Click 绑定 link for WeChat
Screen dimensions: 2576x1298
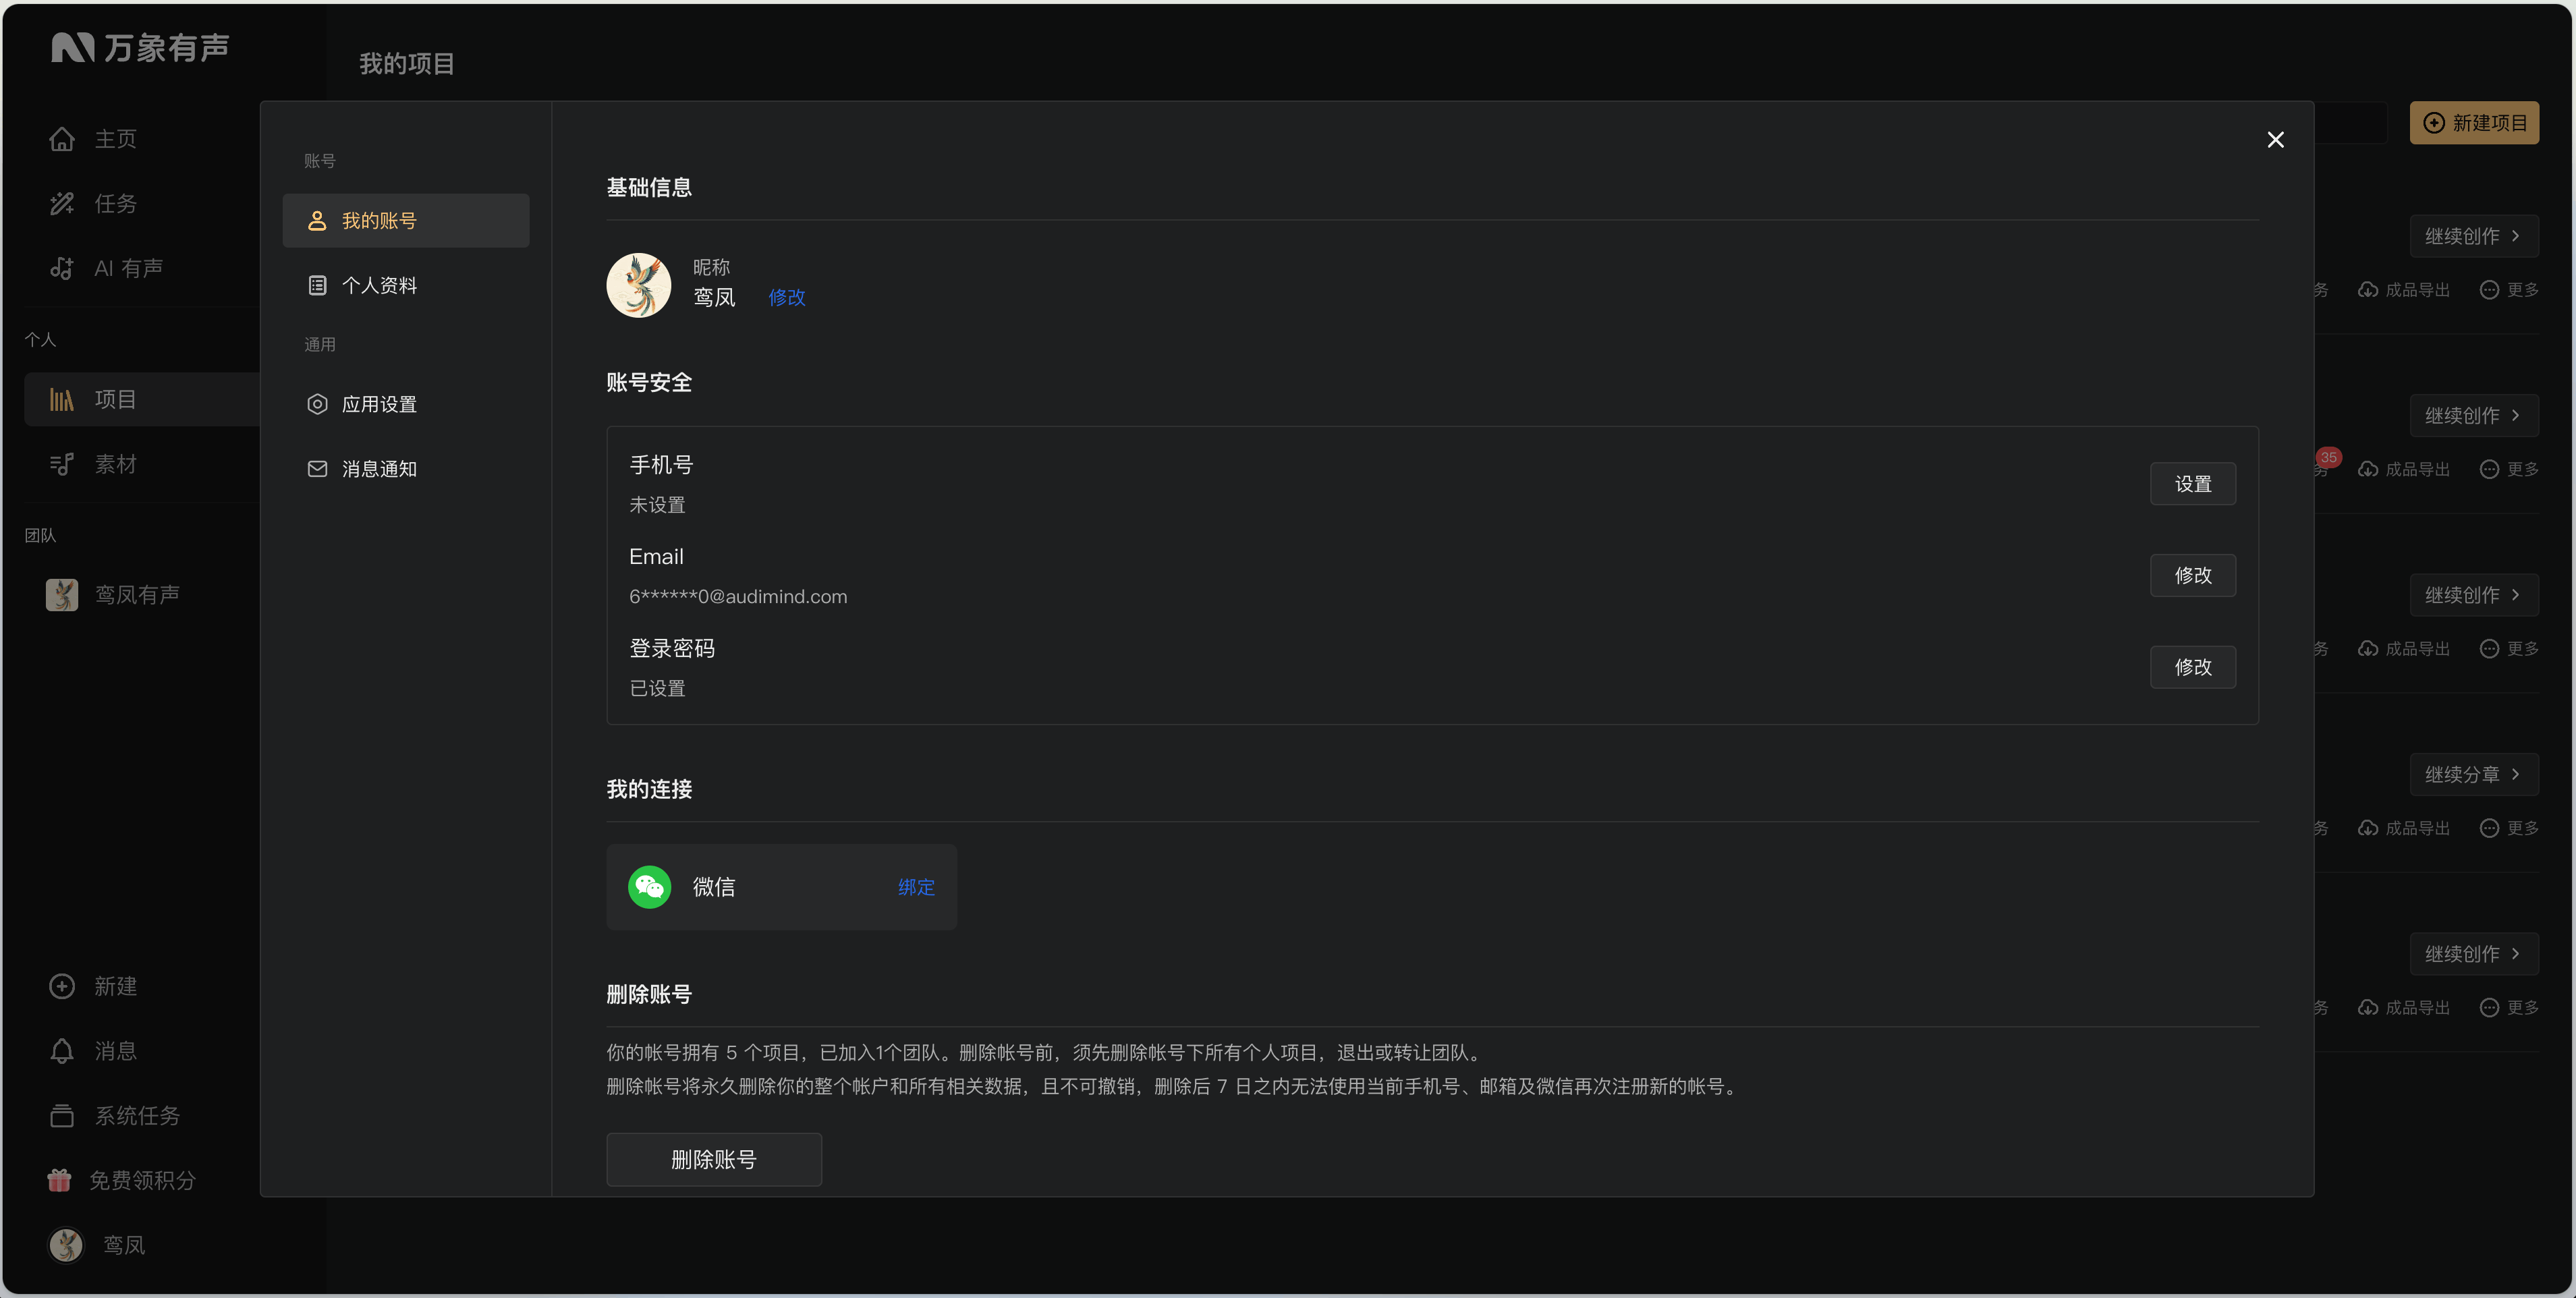(x=916, y=888)
